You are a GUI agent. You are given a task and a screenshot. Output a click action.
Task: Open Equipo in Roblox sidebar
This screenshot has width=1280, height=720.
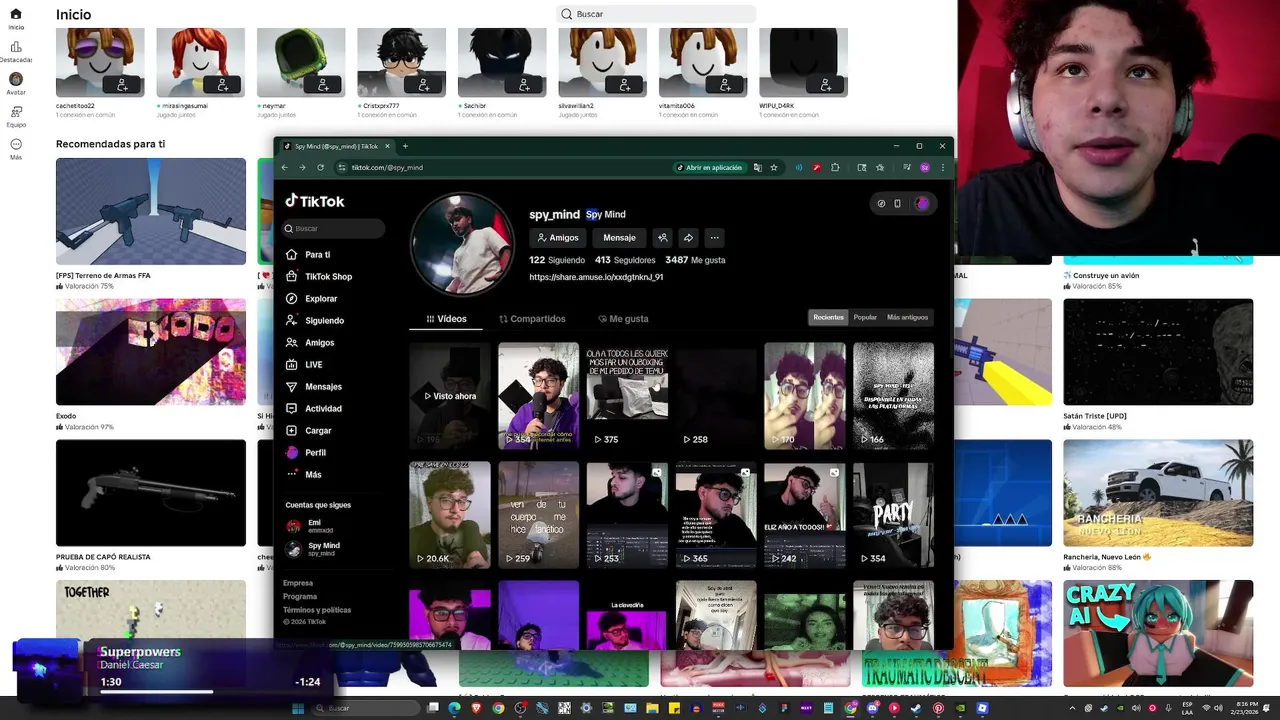[x=15, y=116]
